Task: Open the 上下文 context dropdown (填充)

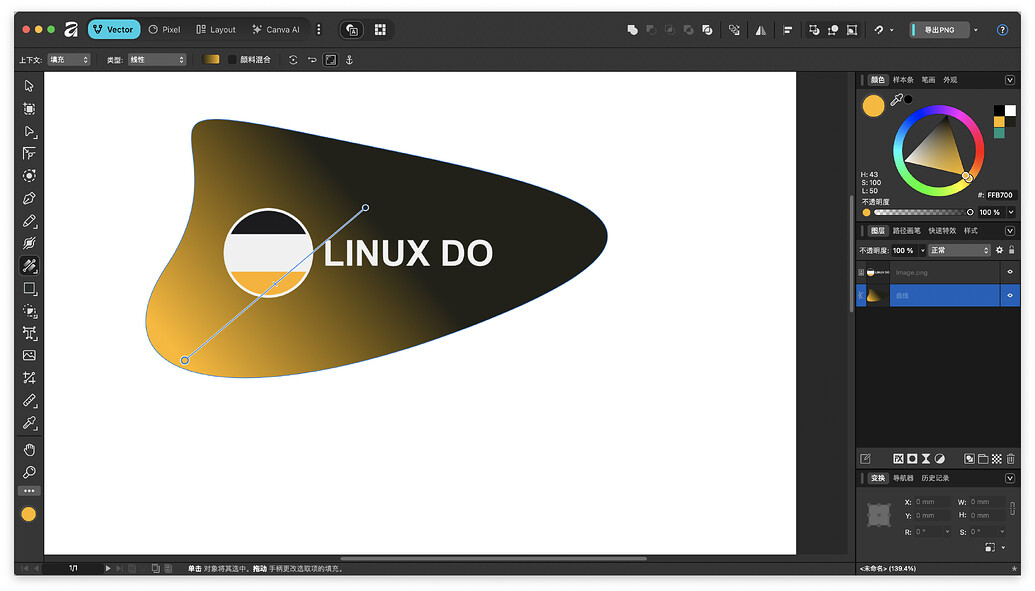Action: 69,60
